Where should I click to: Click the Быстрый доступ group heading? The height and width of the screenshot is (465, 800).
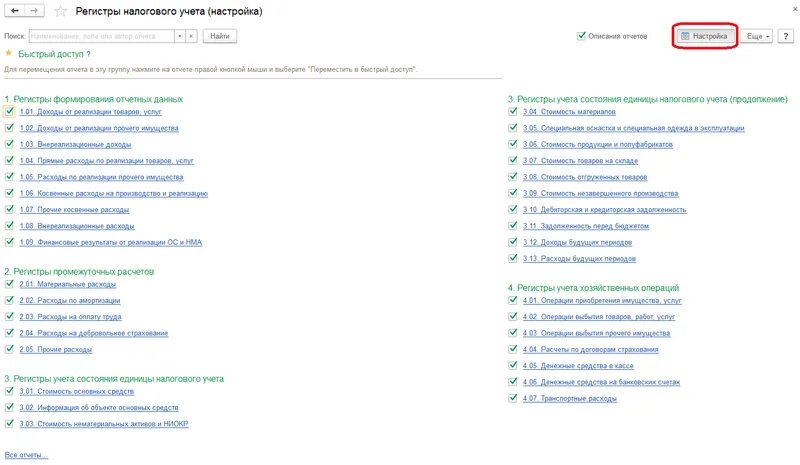click(51, 54)
